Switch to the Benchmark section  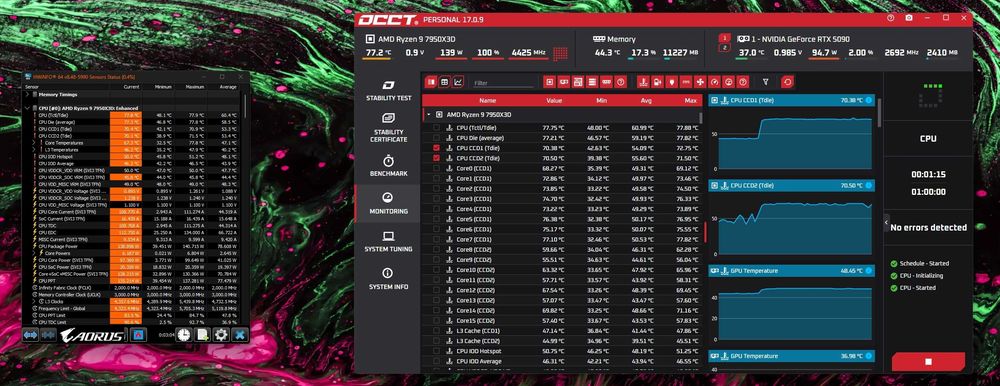pyautogui.click(x=388, y=166)
